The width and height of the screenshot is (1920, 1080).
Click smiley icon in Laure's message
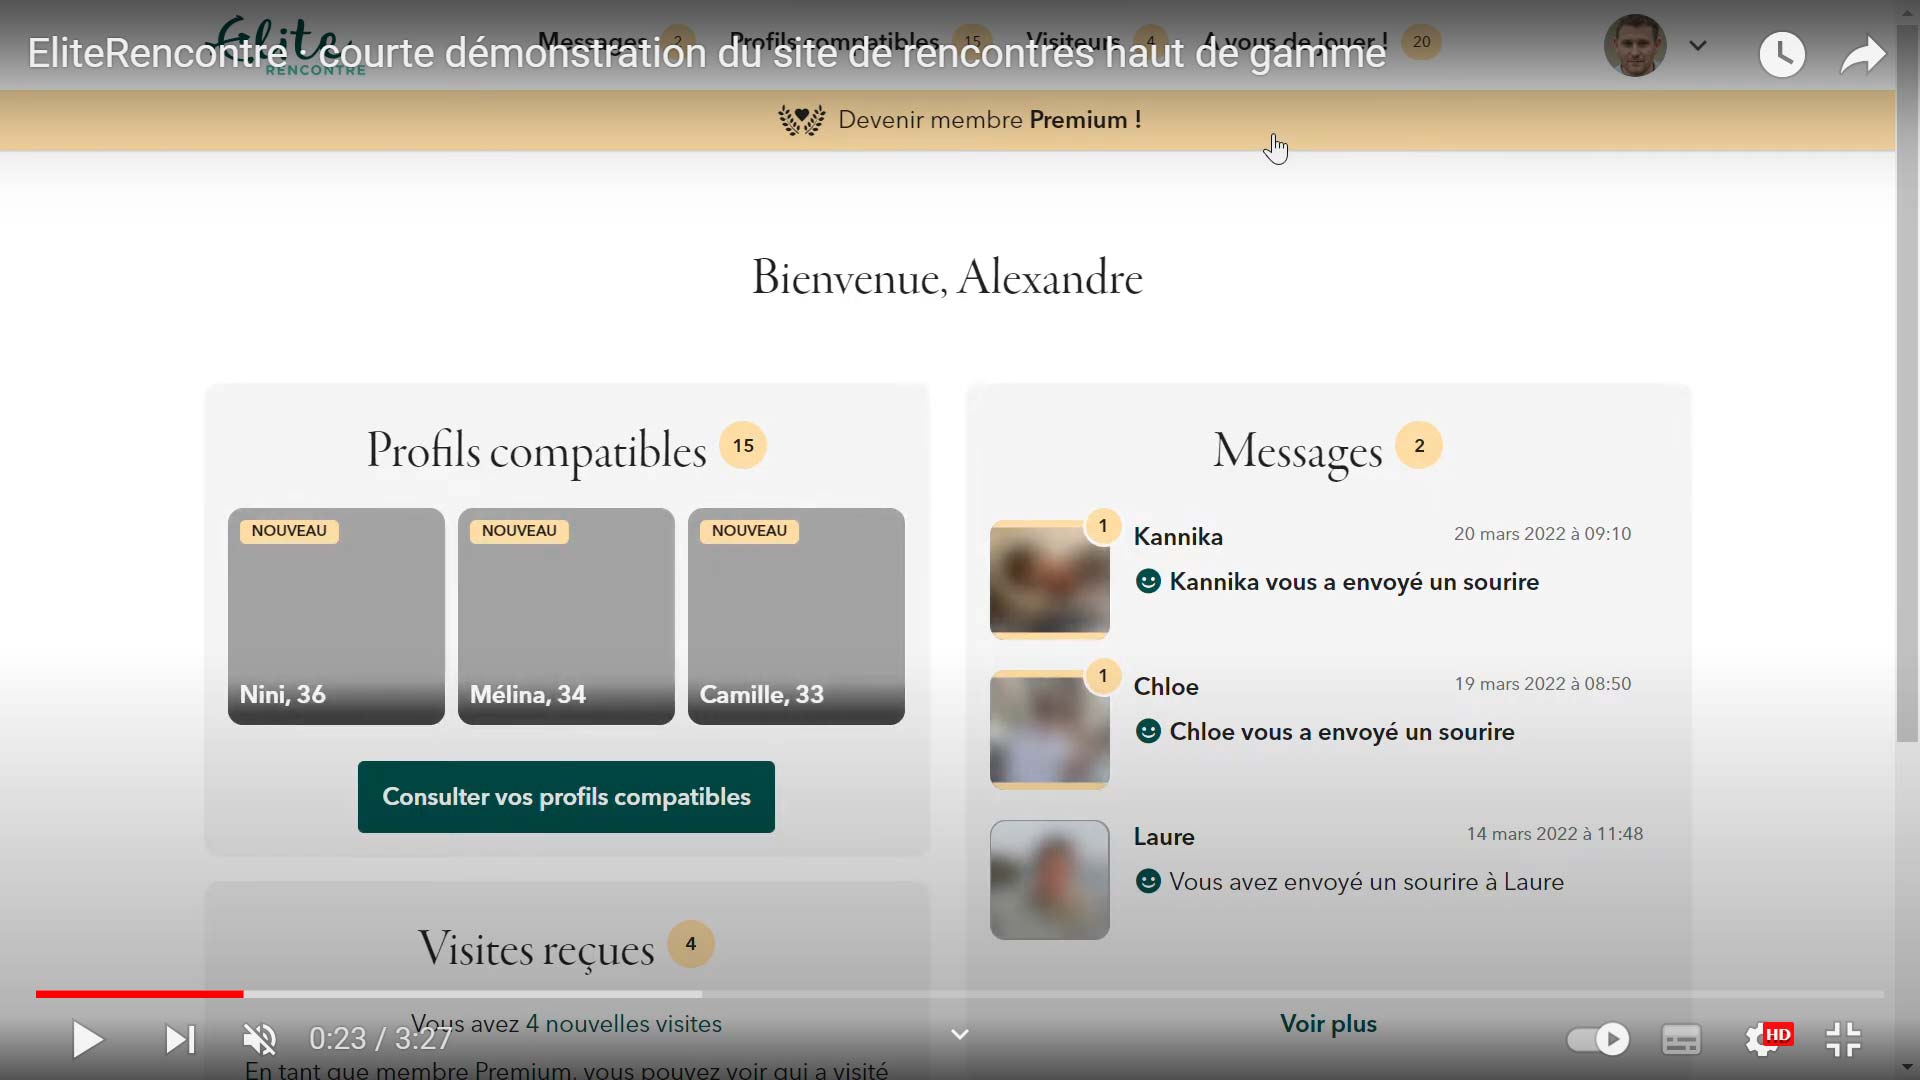tap(1148, 881)
